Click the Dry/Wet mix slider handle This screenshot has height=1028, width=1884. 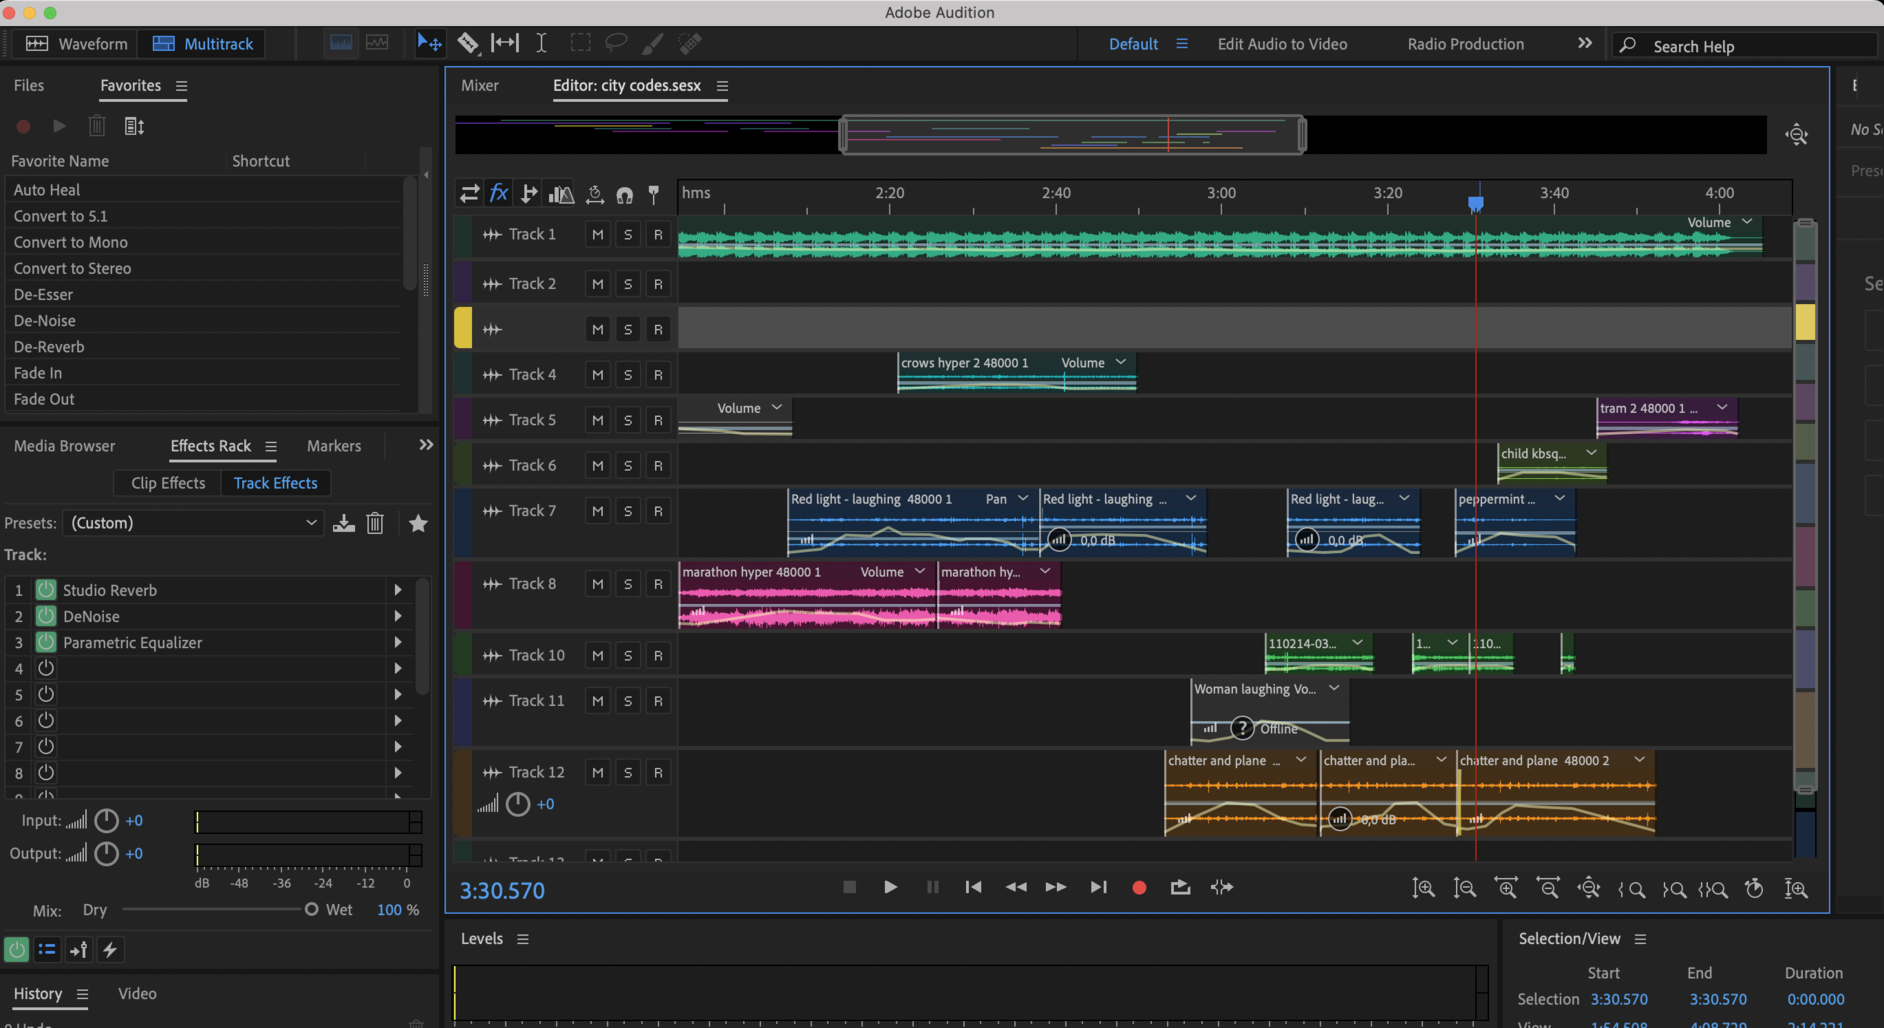point(311,910)
